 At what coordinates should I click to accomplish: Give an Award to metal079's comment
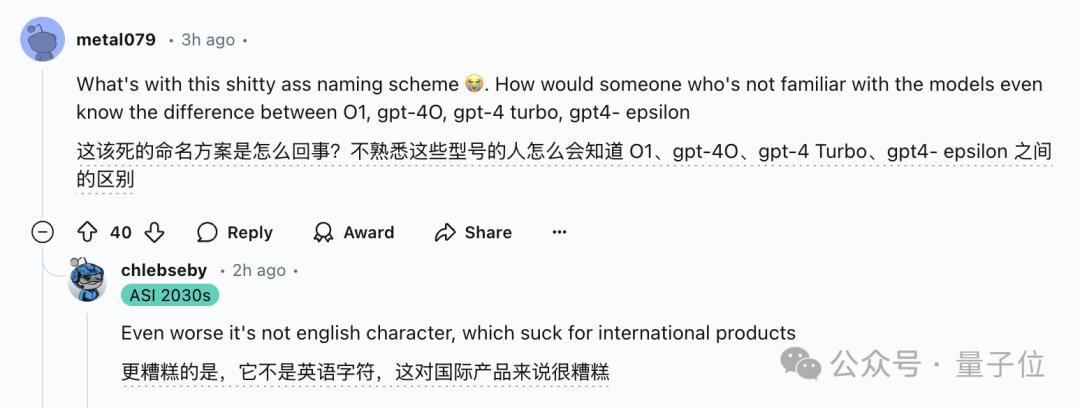pyautogui.click(x=354, y=232)
